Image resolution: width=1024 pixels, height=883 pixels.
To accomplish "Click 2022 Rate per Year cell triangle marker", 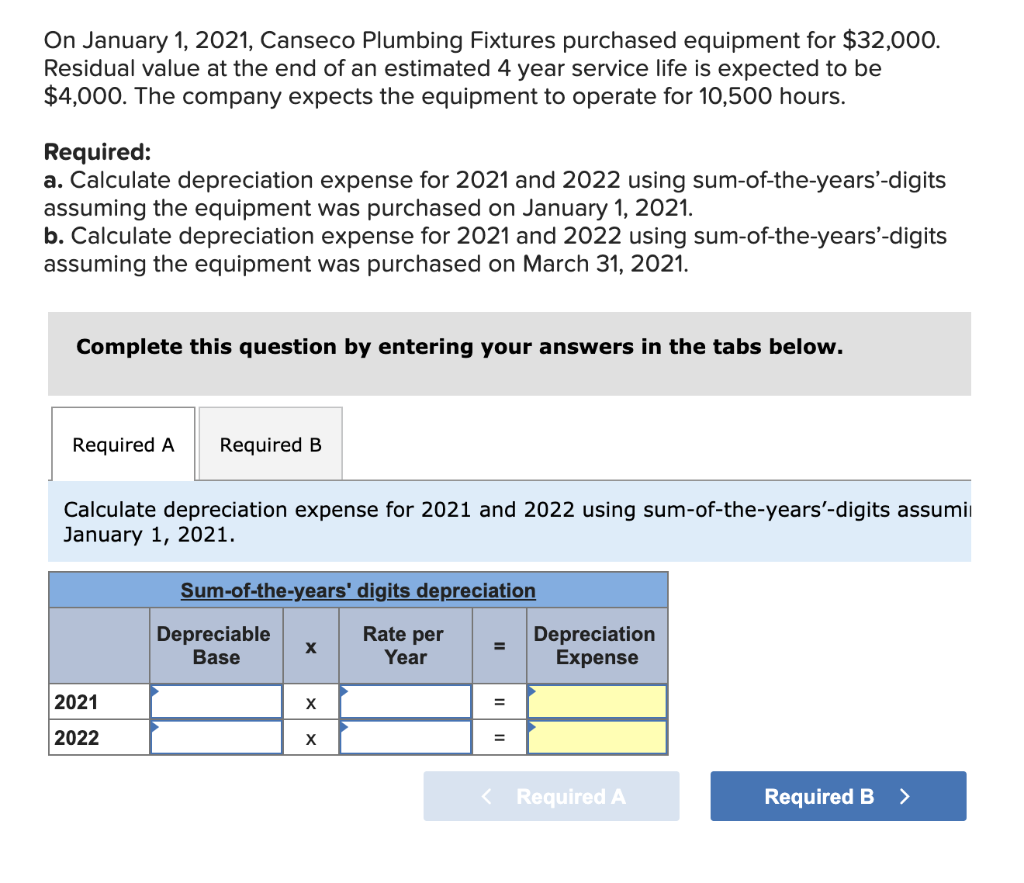I will (x=344, y=725).
